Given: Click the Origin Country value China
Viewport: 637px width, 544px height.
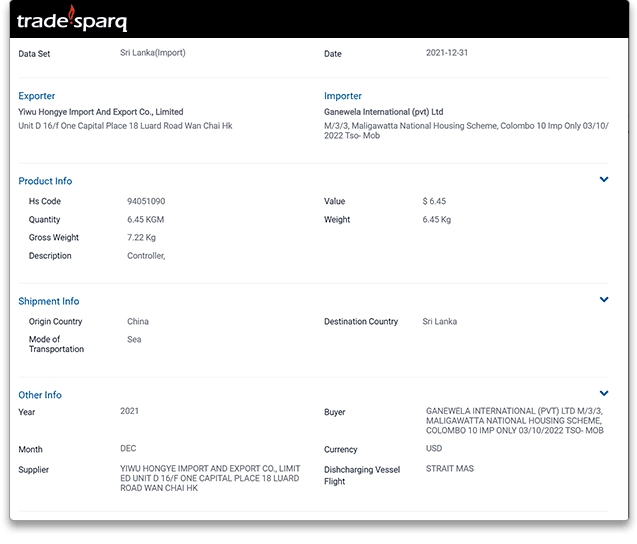Looking at the screenshot, I should [x=138, y=321].
